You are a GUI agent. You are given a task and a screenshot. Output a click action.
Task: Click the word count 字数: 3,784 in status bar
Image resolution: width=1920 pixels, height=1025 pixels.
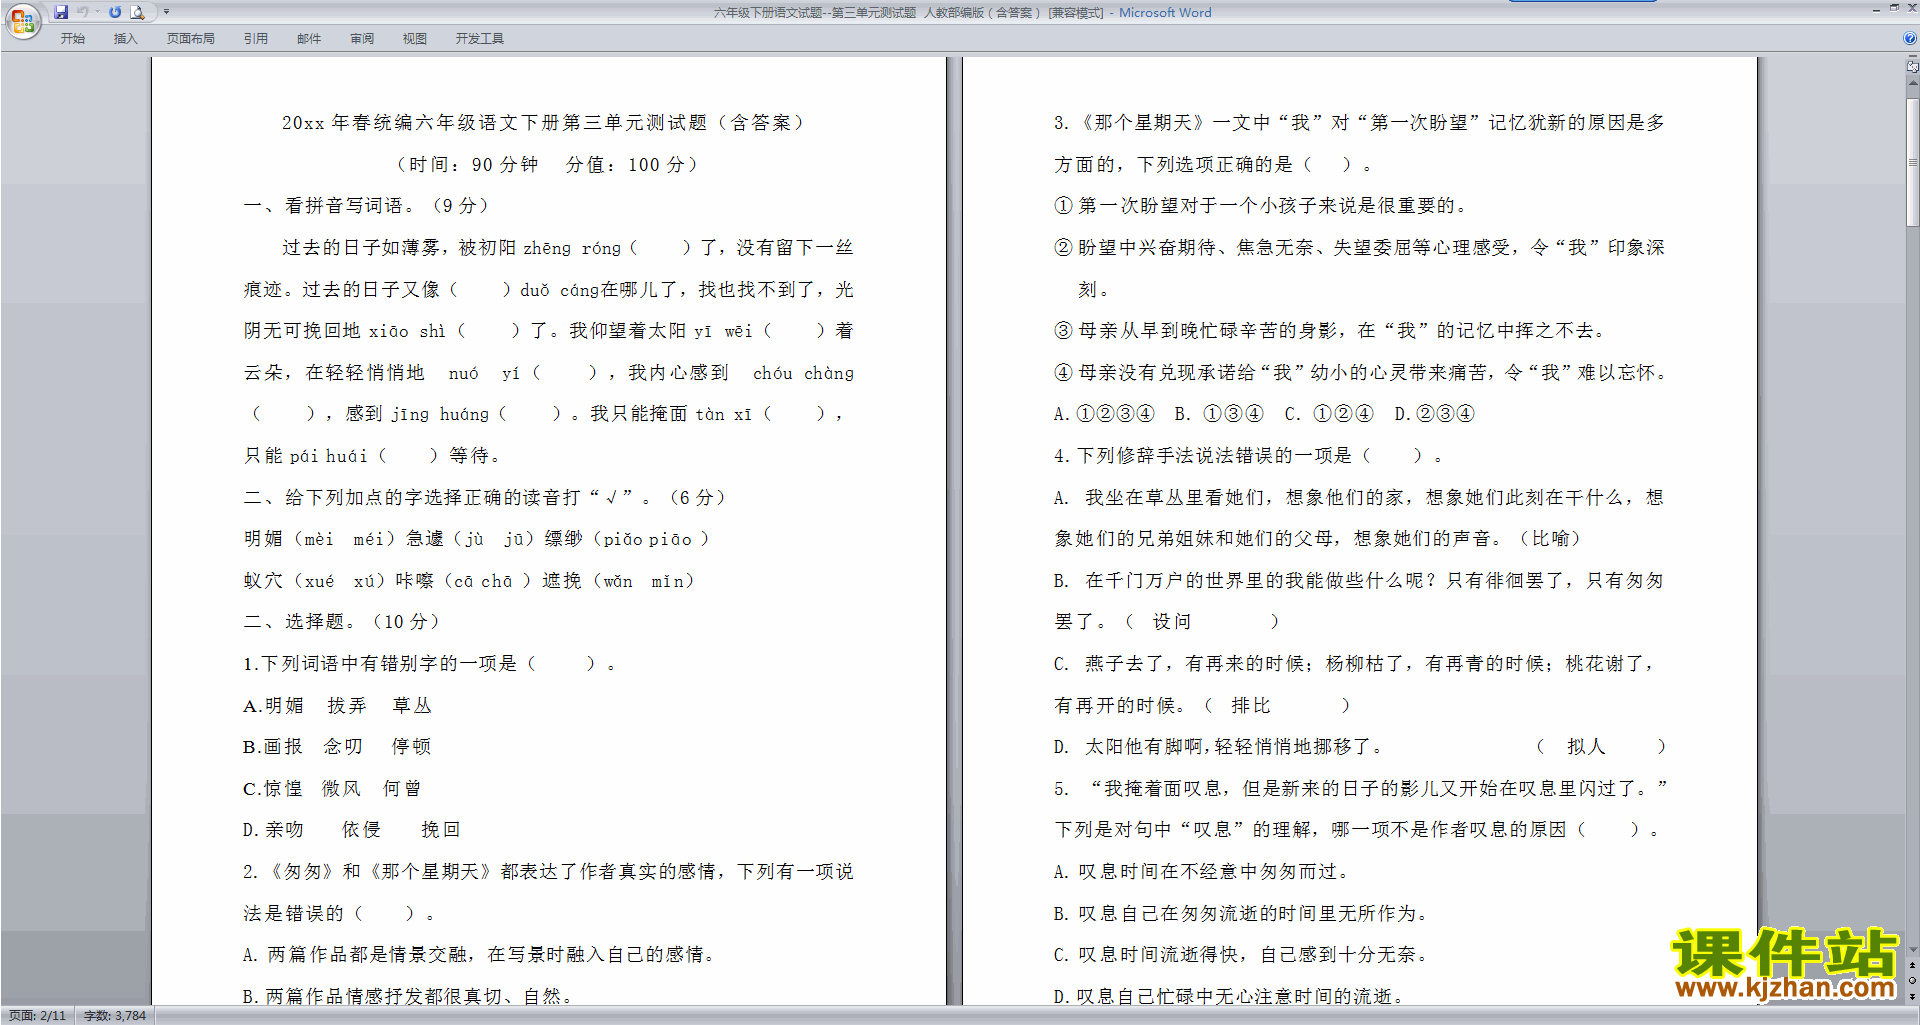click(115, 1015)
